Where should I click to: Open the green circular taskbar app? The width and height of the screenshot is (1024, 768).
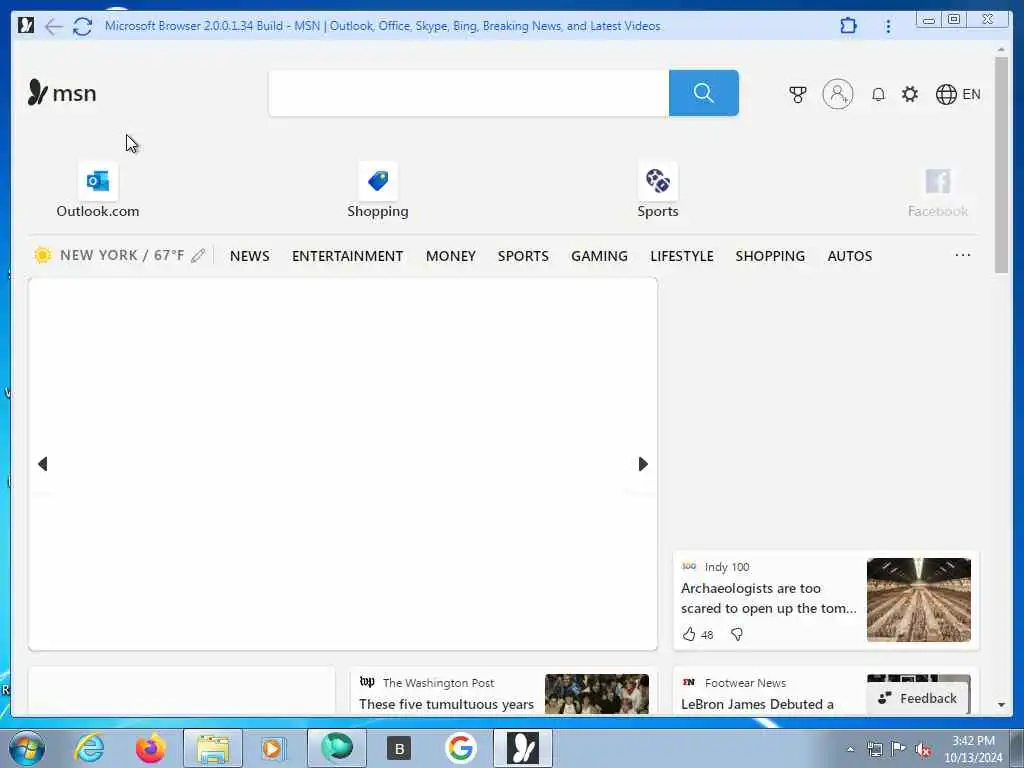[337, 748]
